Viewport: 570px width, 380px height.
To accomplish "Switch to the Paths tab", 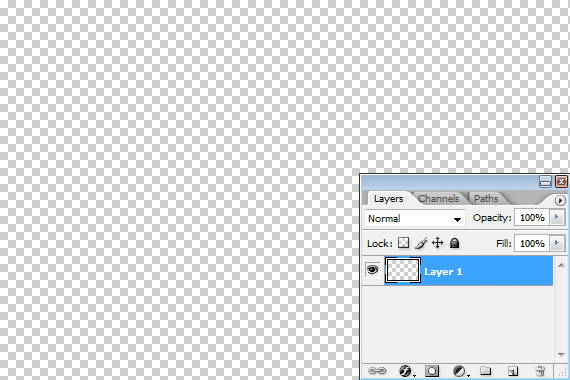I will click(486, 199).
